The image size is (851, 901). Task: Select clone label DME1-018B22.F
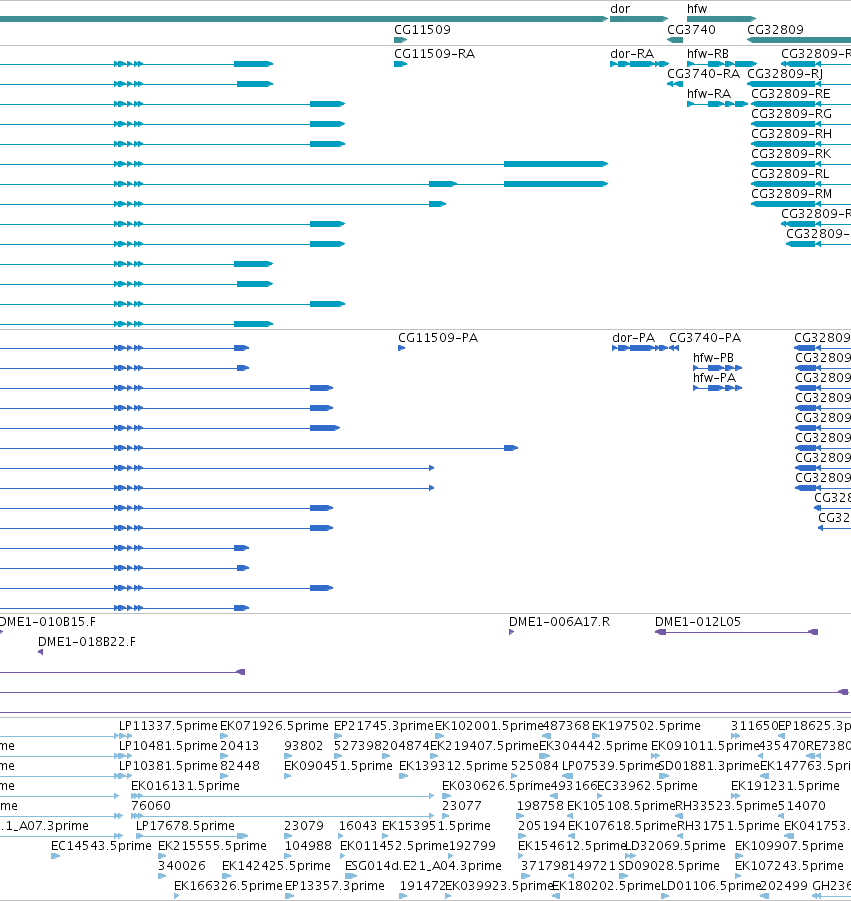click(87, 642)
